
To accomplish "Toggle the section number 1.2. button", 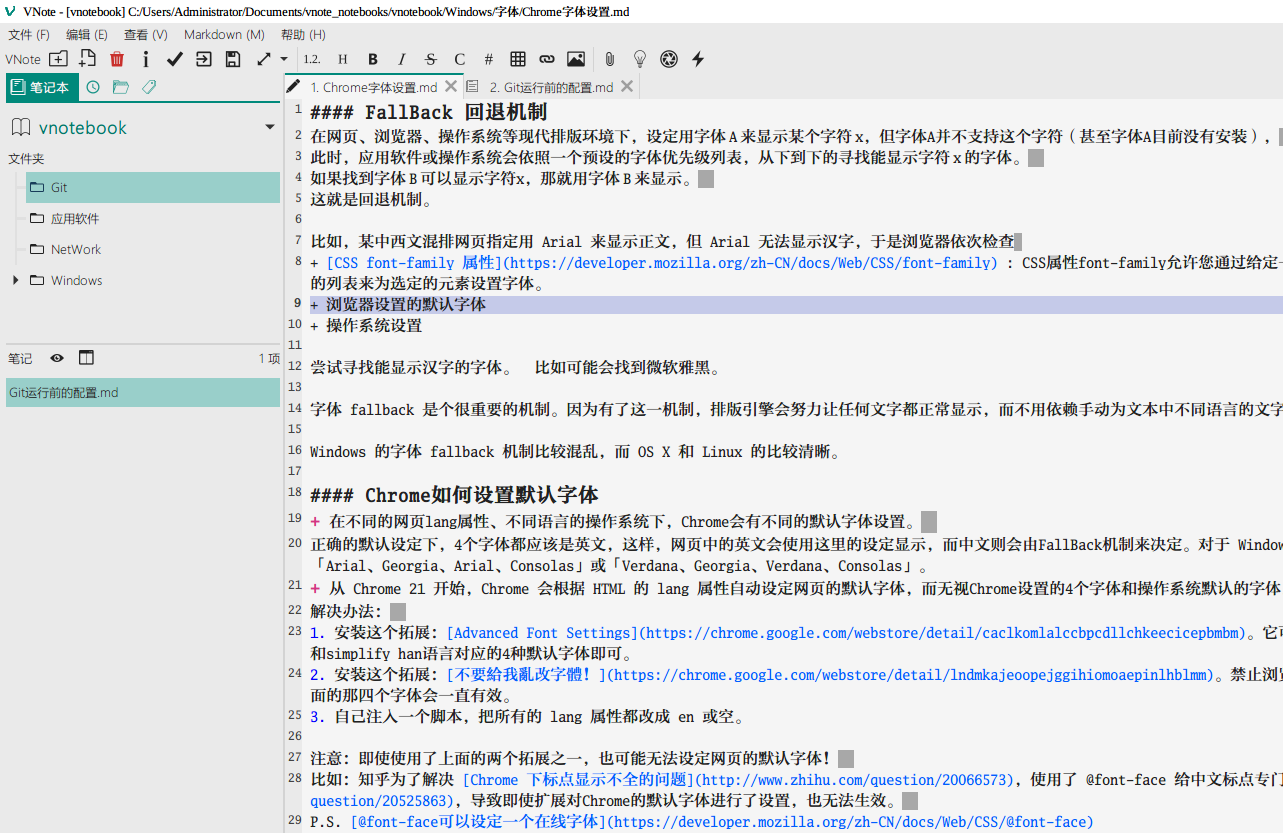I will click(312, 59).
